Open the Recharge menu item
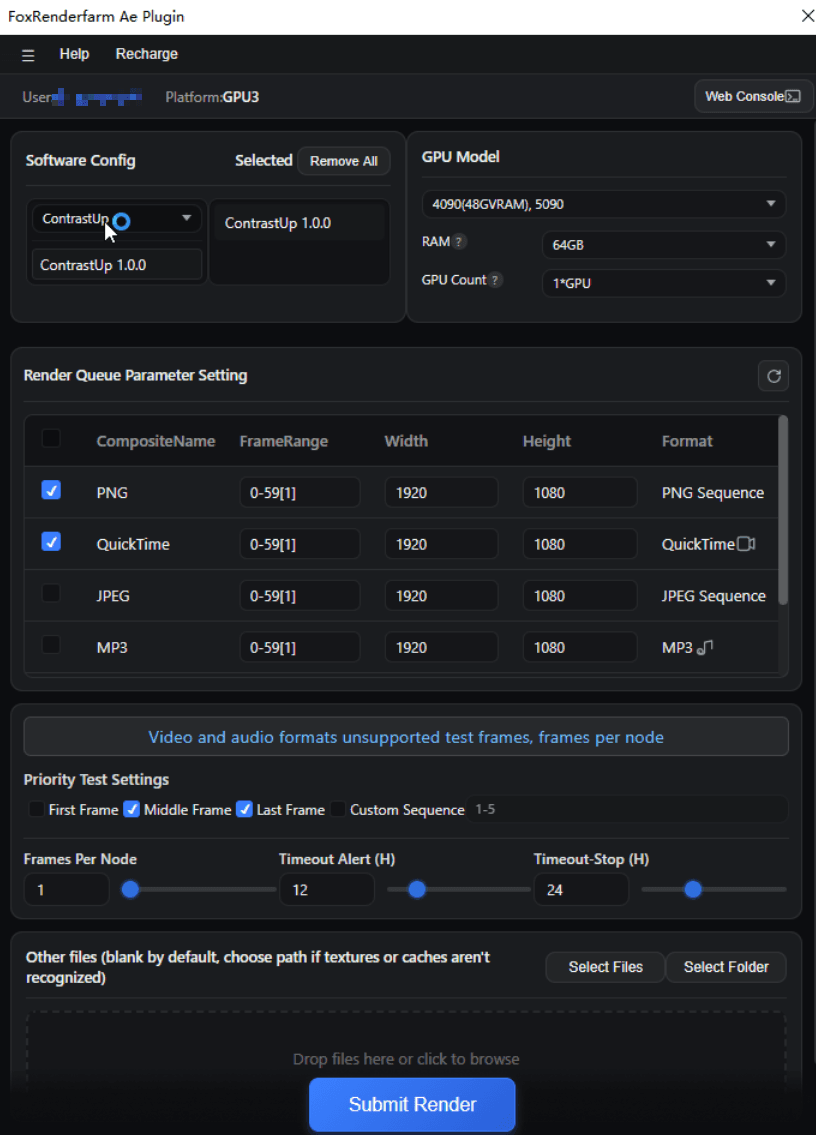Screen dimensions: 816x1135 pos(146,54)
